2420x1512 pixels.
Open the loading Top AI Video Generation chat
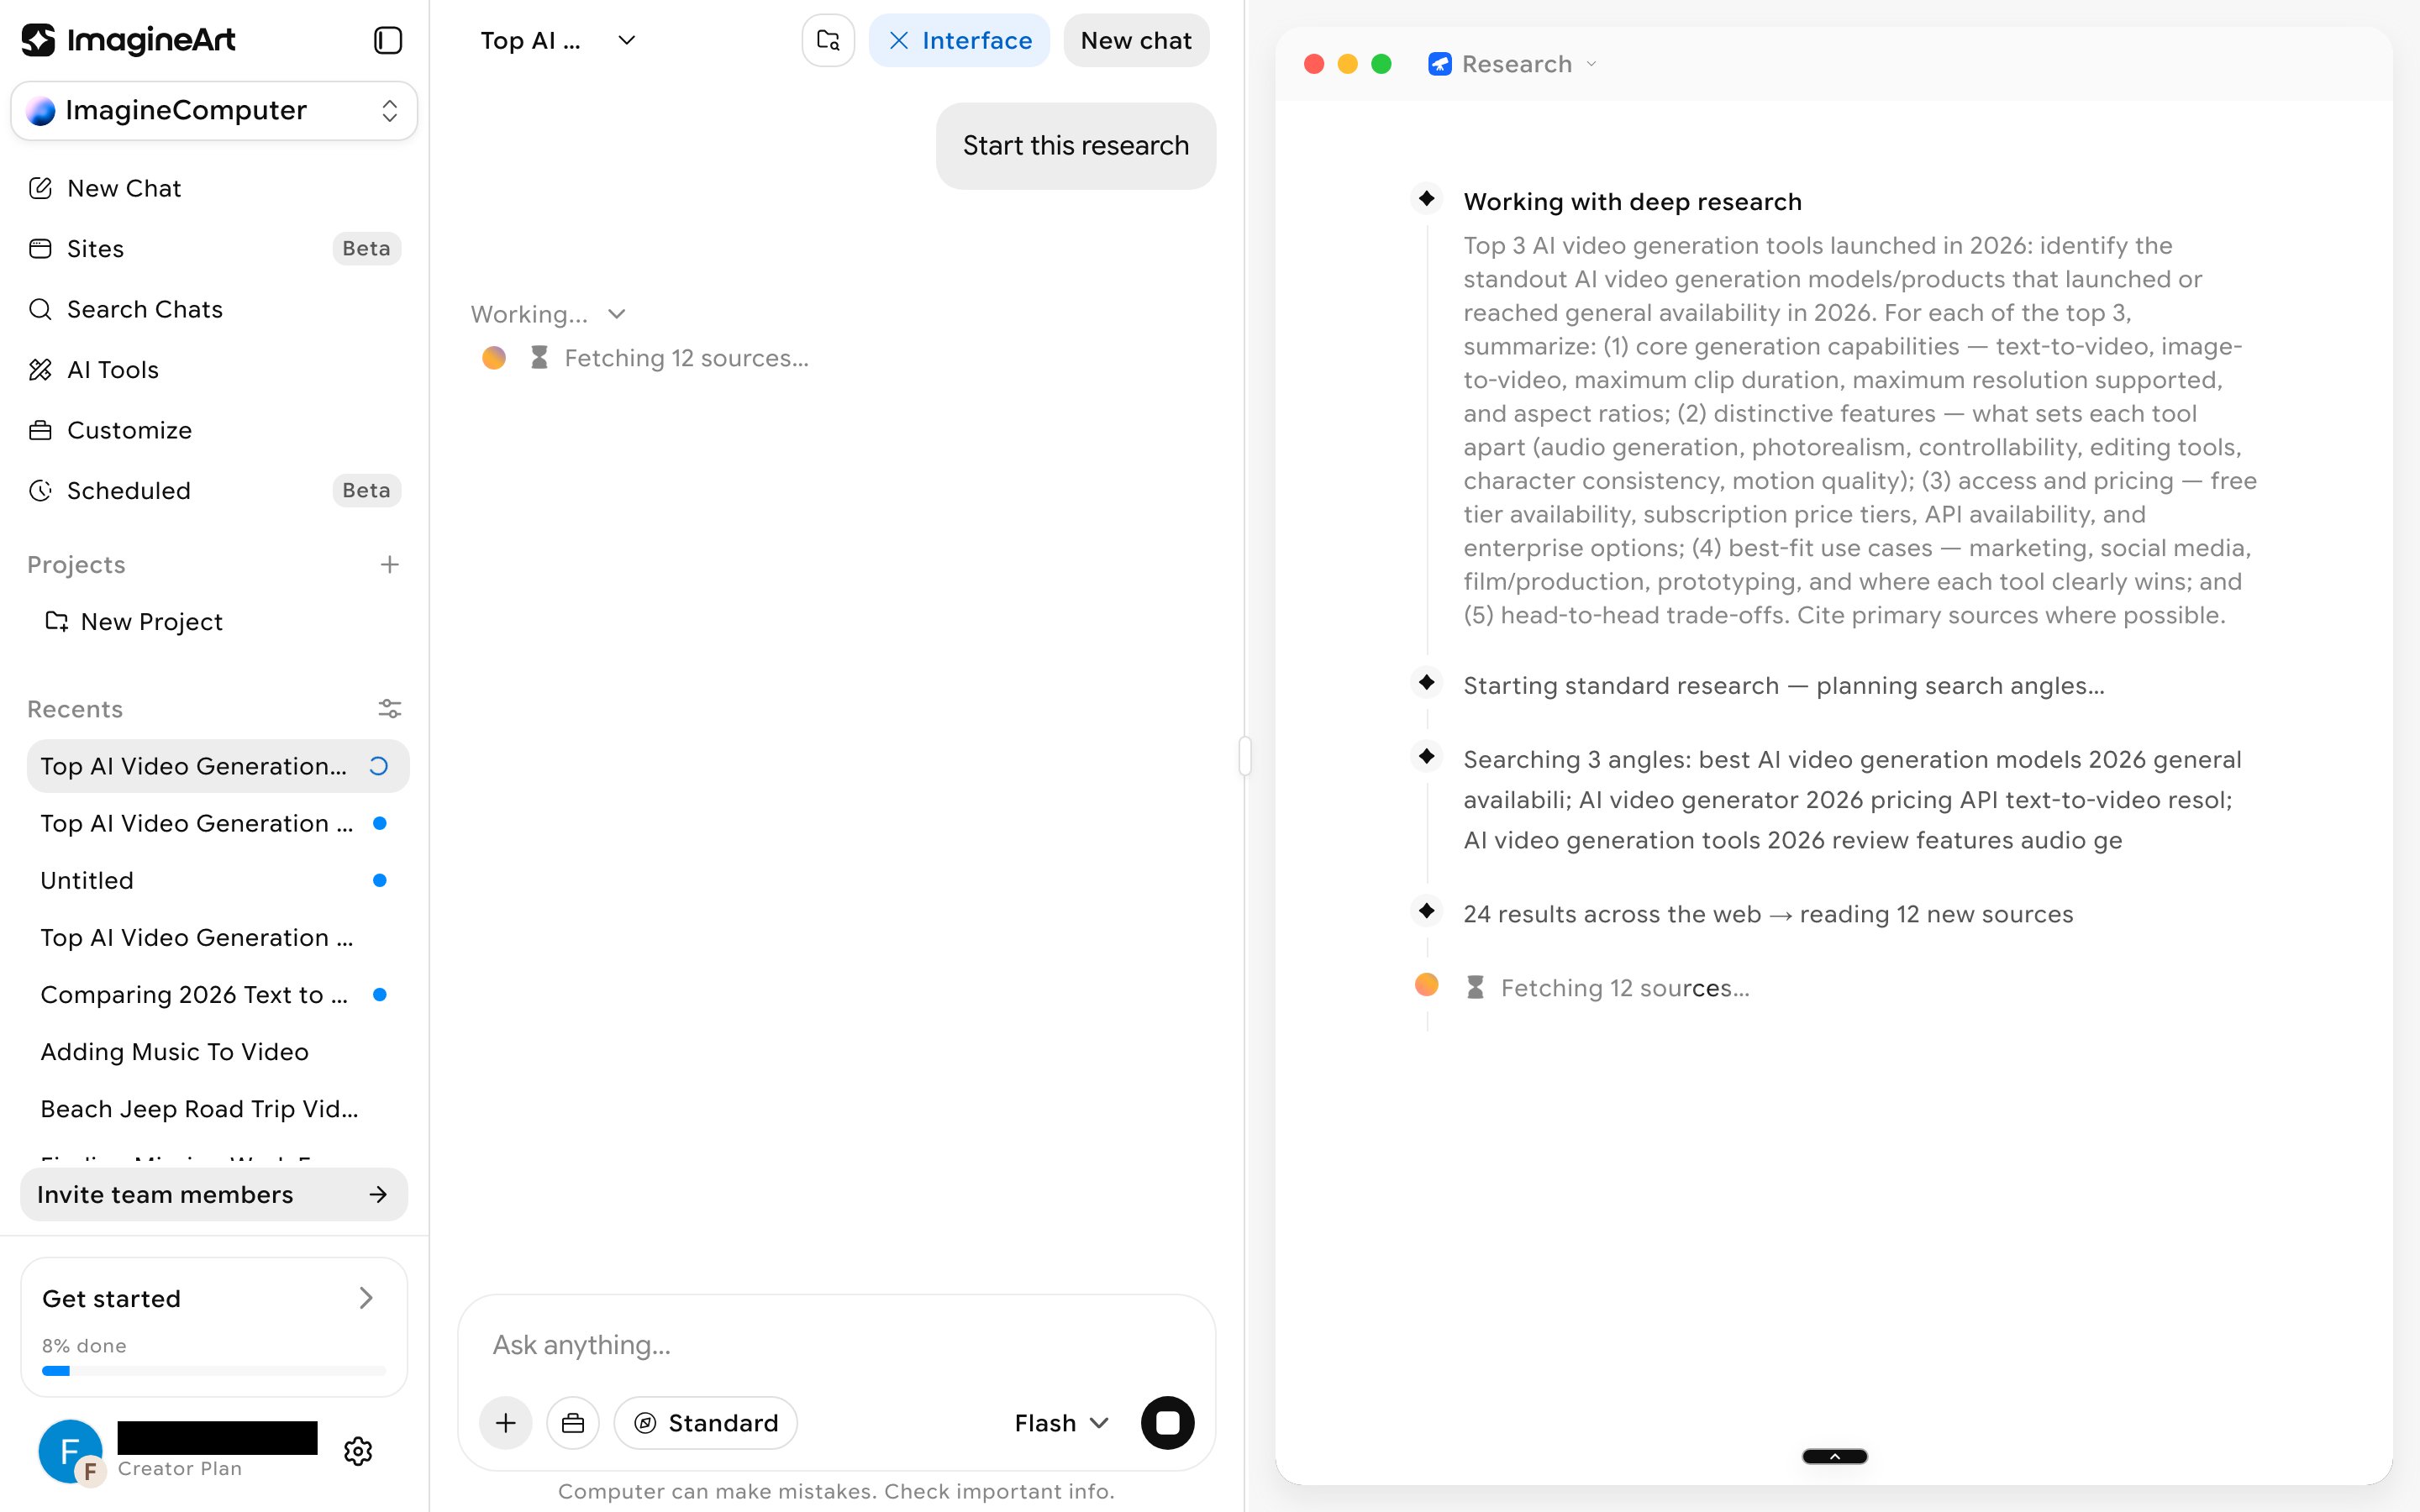[217, 766]
